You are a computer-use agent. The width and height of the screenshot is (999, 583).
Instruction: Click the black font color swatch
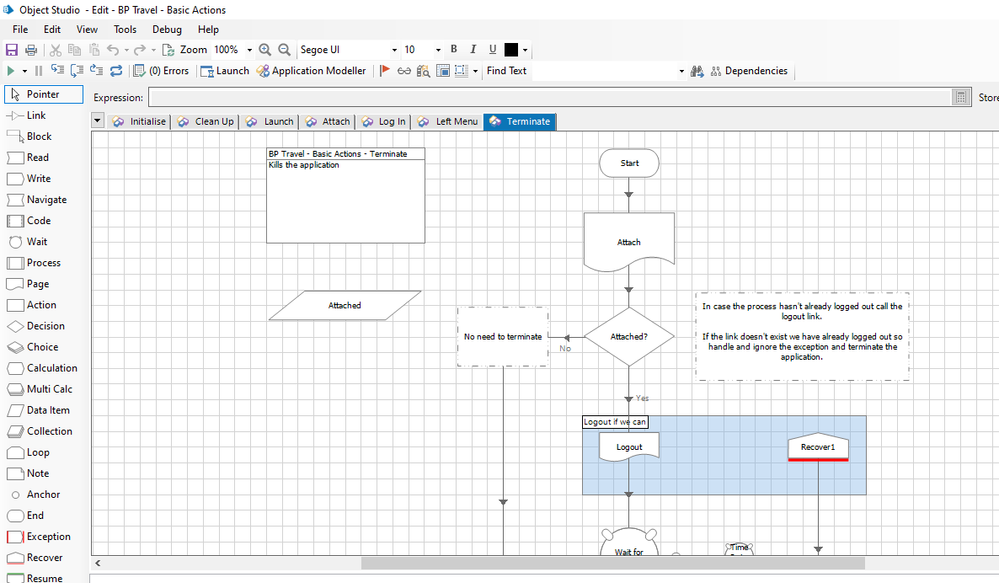pos(512,50)
